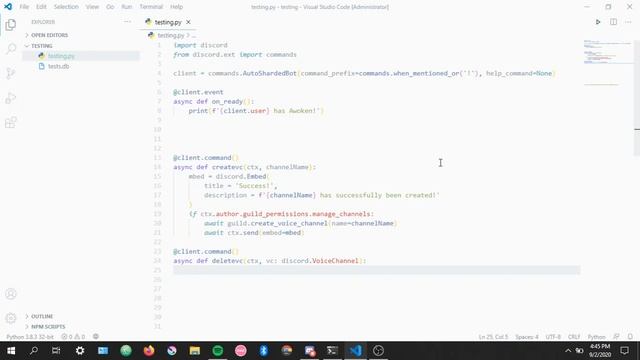Select testing.py in the Explorer tree
Screen dimensions: 640x360
pyautogui.click(x=61, y=56)
